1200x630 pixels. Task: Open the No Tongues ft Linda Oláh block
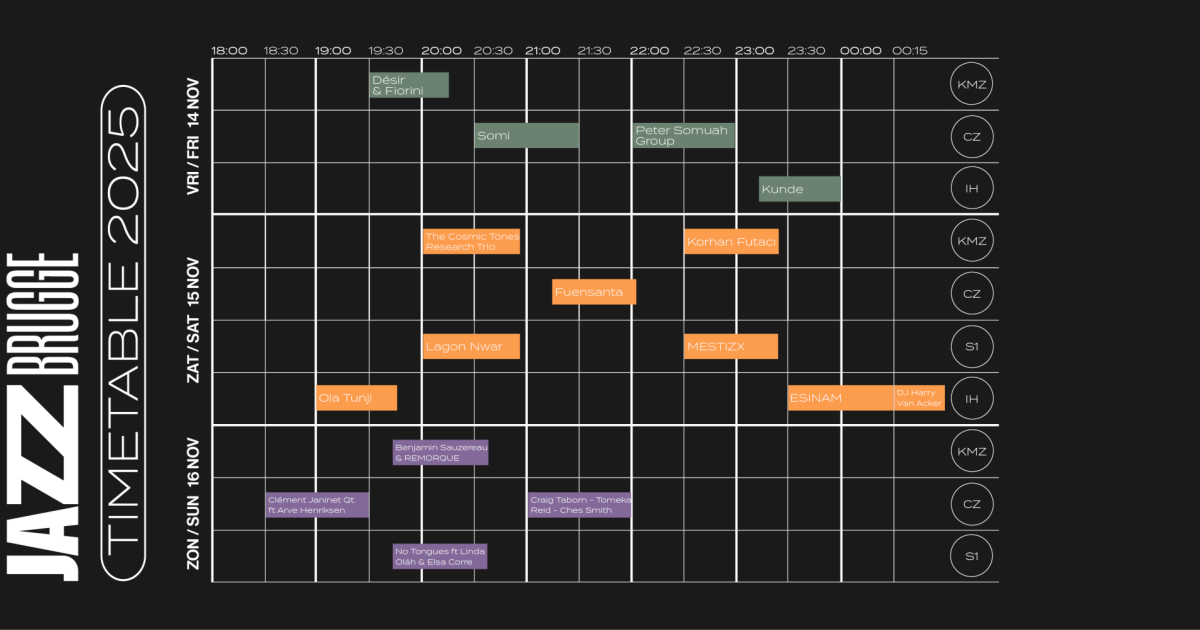tap(440, 556)
